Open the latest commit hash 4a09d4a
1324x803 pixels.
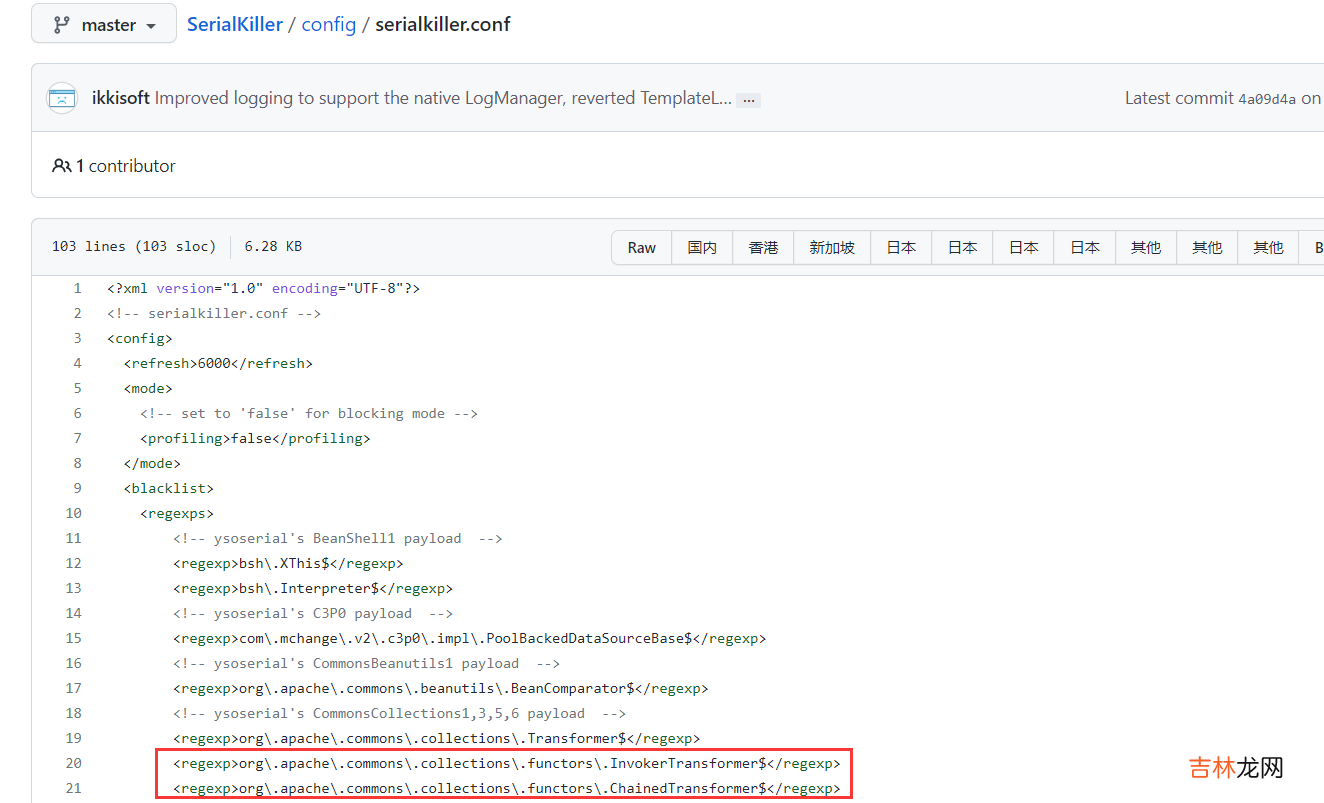[1267, 99]
